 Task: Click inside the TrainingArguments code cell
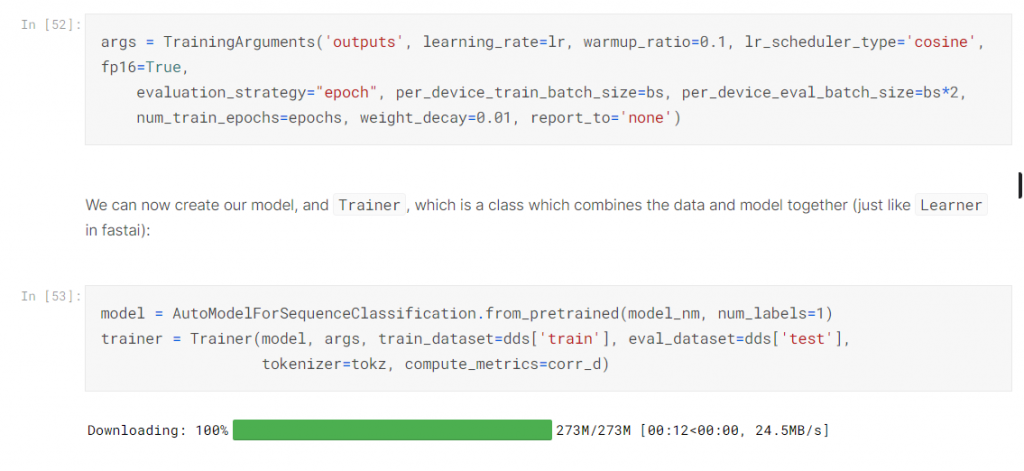tap(548, 79)
